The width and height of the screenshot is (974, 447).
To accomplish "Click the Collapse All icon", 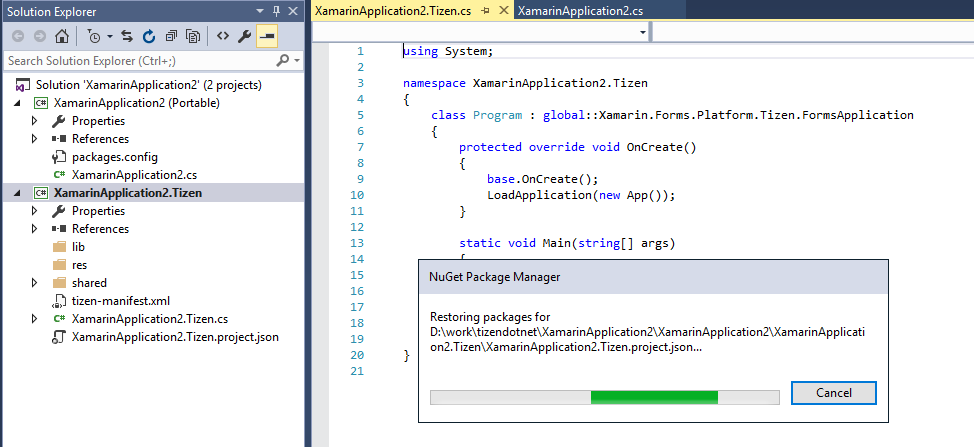I will click(x=172, y=37).
